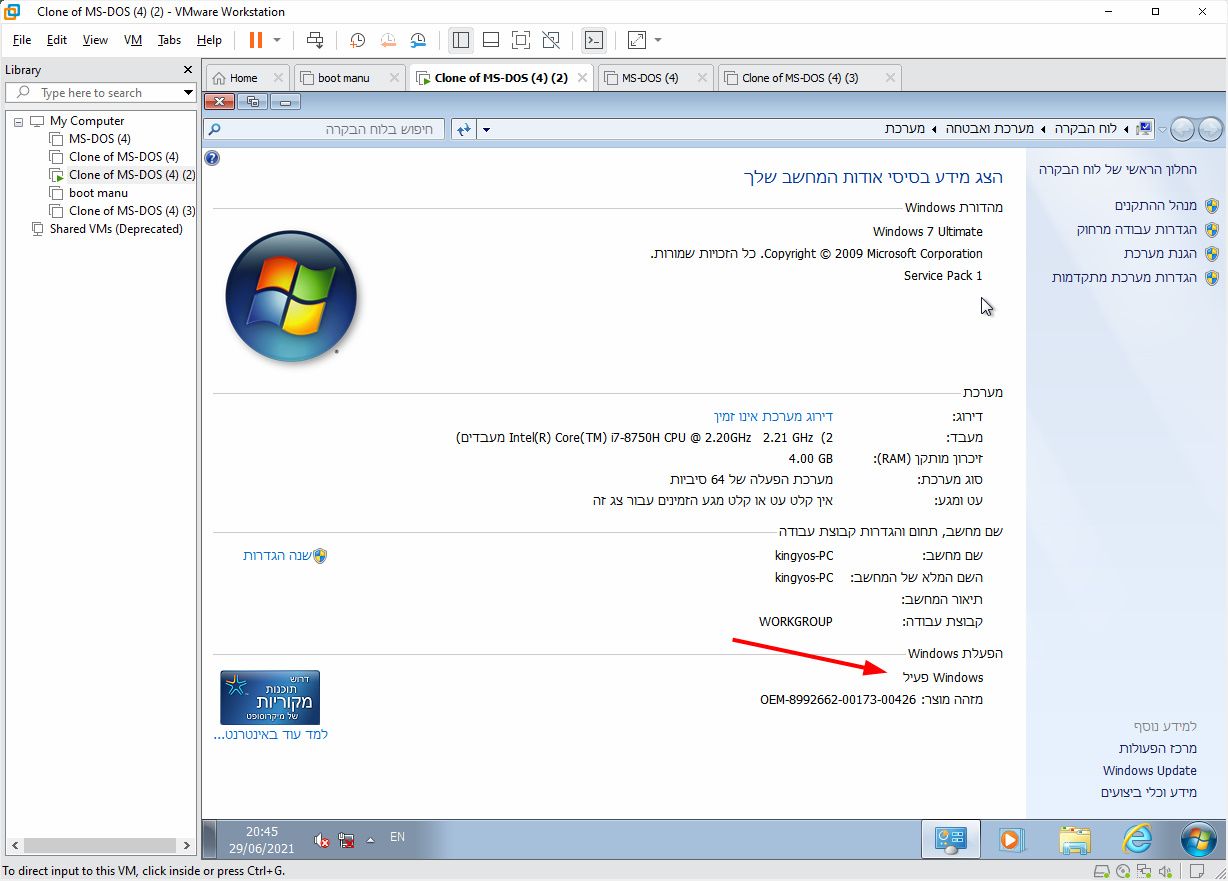
Task: Show hidden tray icons arrow
Action: 371,839
